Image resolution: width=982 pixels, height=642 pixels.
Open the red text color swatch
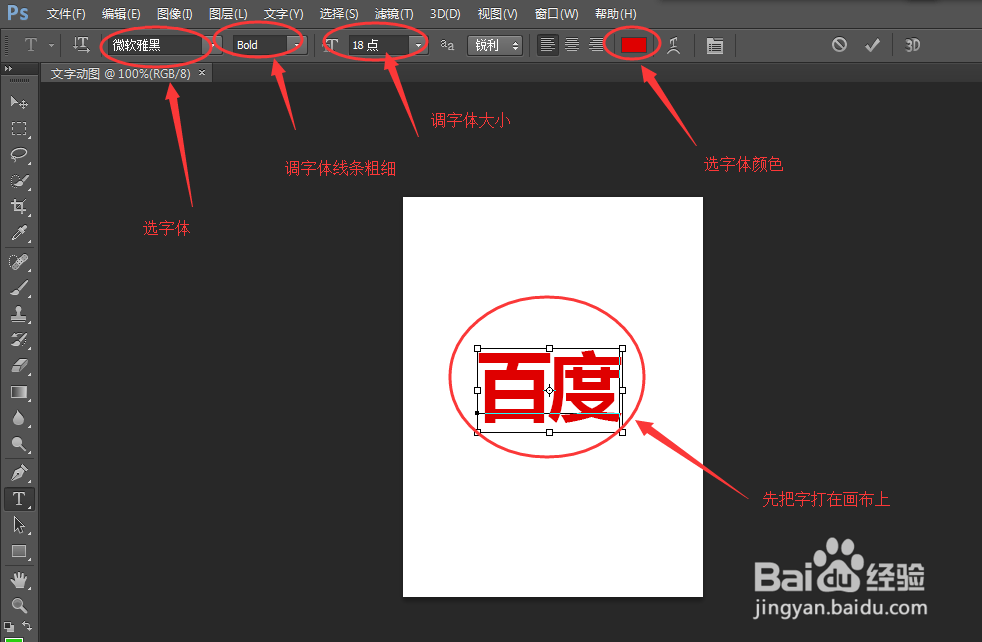(x=633, y=45)
